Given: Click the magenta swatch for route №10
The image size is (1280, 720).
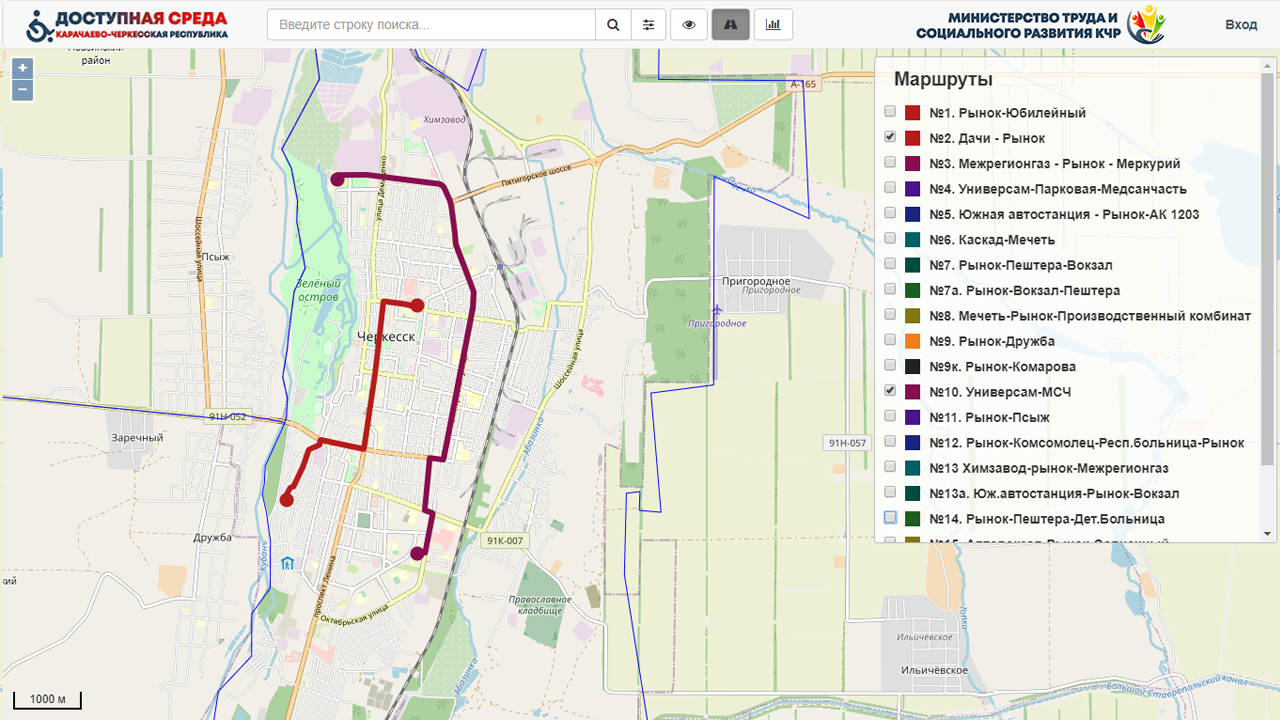Looking at the screenshot, I should [912, 392].
